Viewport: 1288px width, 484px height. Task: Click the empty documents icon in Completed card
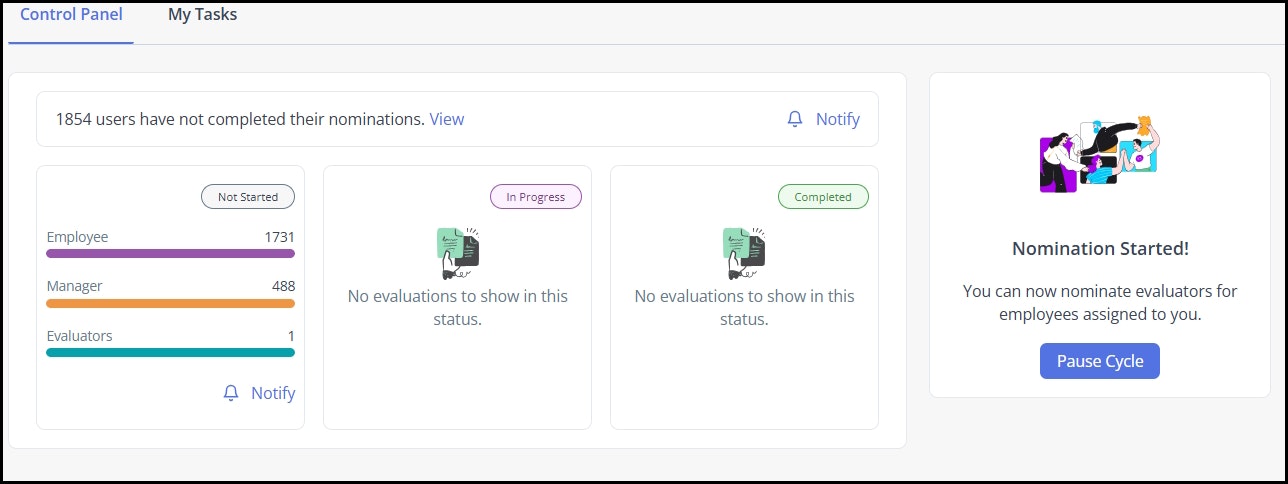click(x=745, y=253)
